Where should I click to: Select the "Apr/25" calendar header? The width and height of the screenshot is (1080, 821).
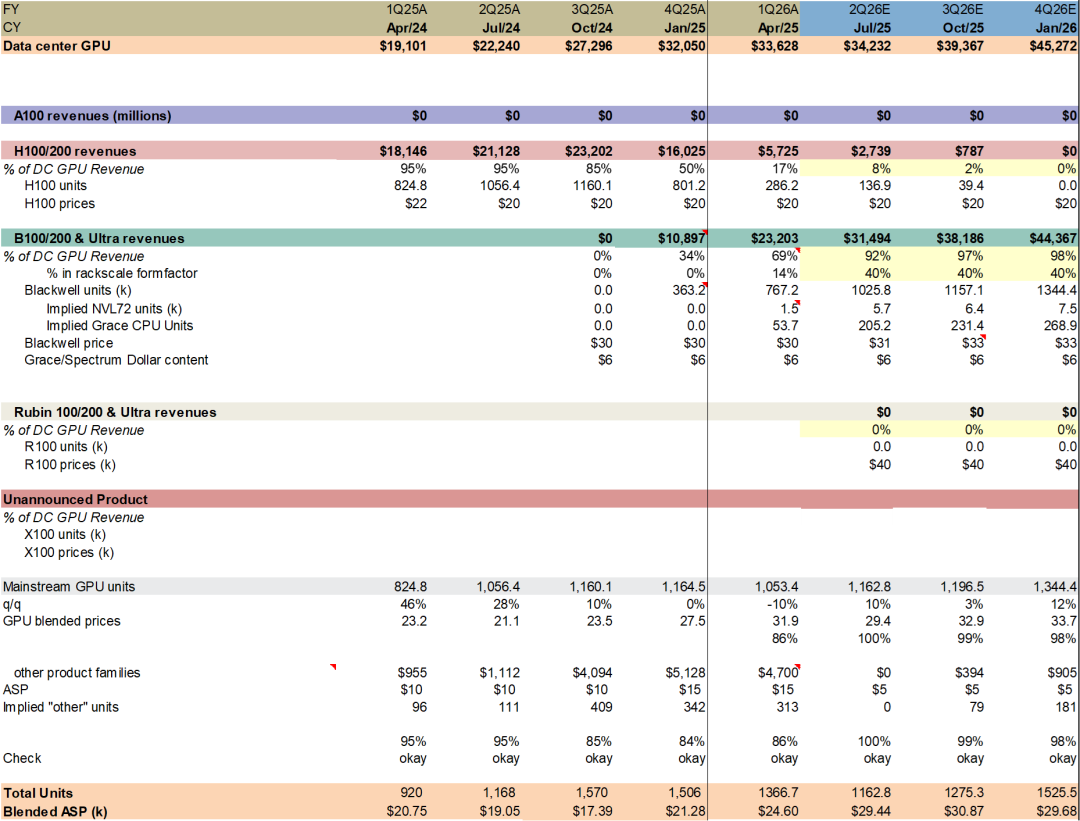click(x=778, y=28)
